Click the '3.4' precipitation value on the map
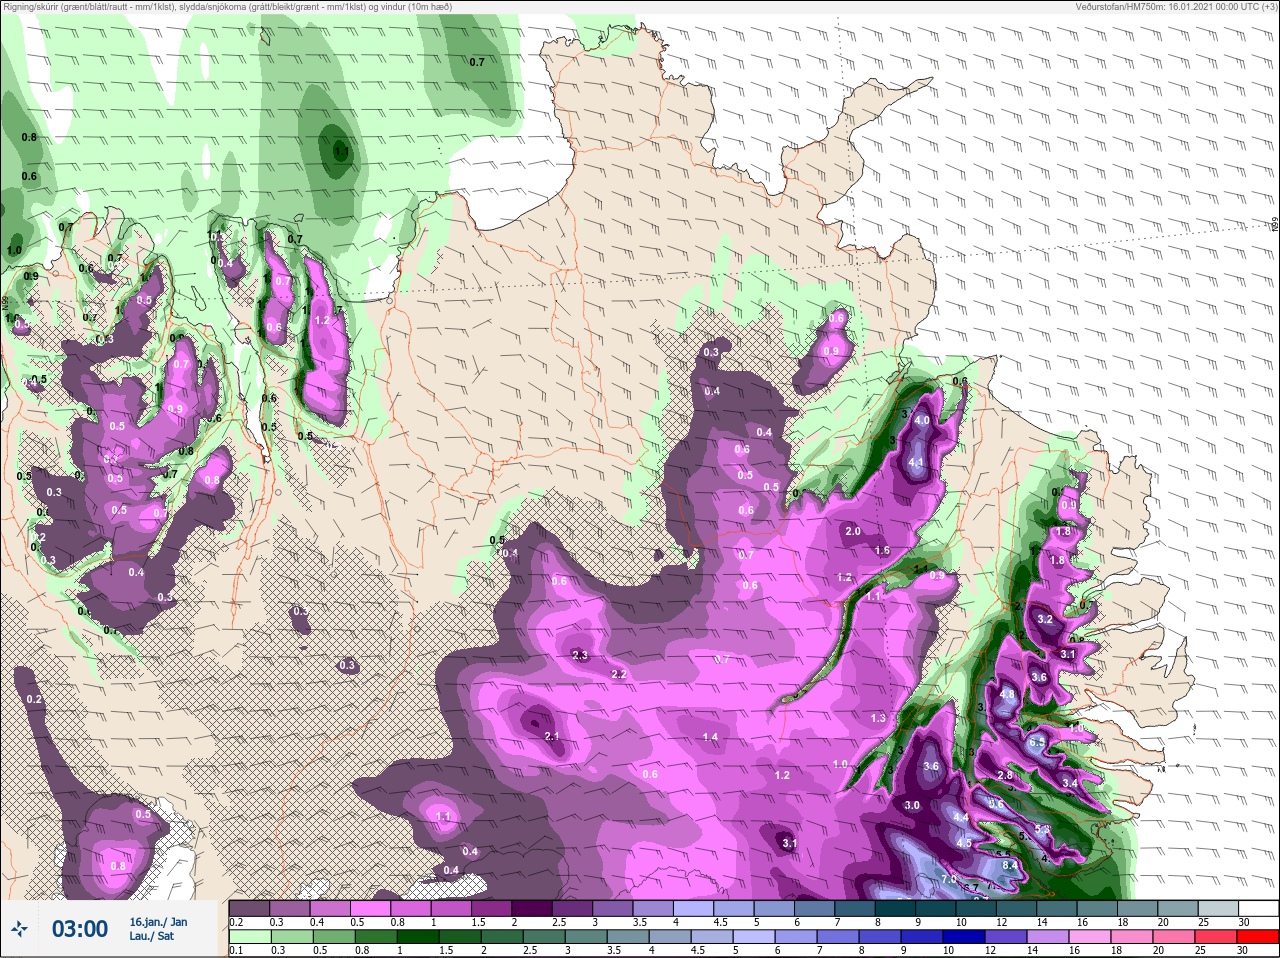Screen dimensions: 1280x958 pyautogui.click(x=1070, y=783)
